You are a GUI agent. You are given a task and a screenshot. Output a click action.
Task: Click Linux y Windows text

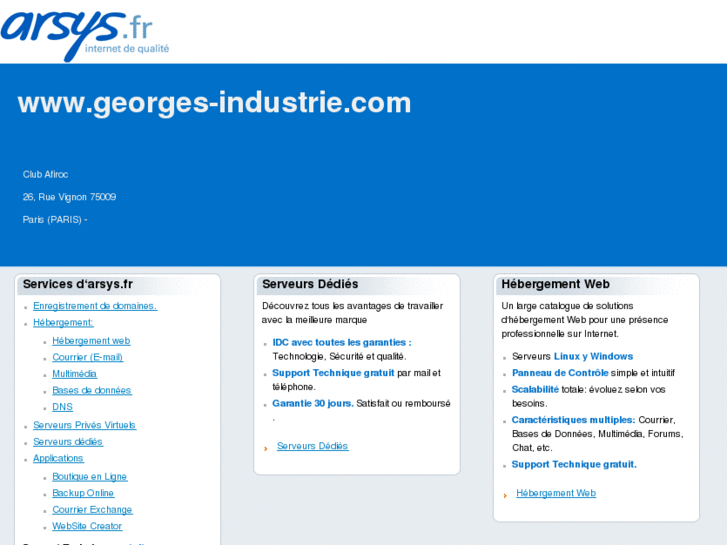[593, 357]
